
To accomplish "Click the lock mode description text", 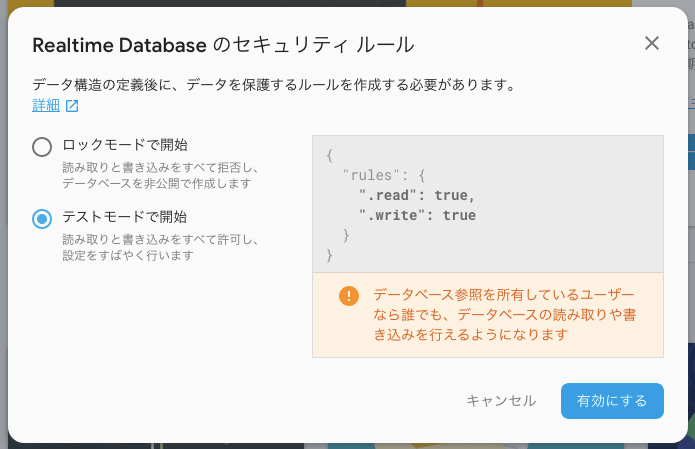I will [x=160, y=175].
